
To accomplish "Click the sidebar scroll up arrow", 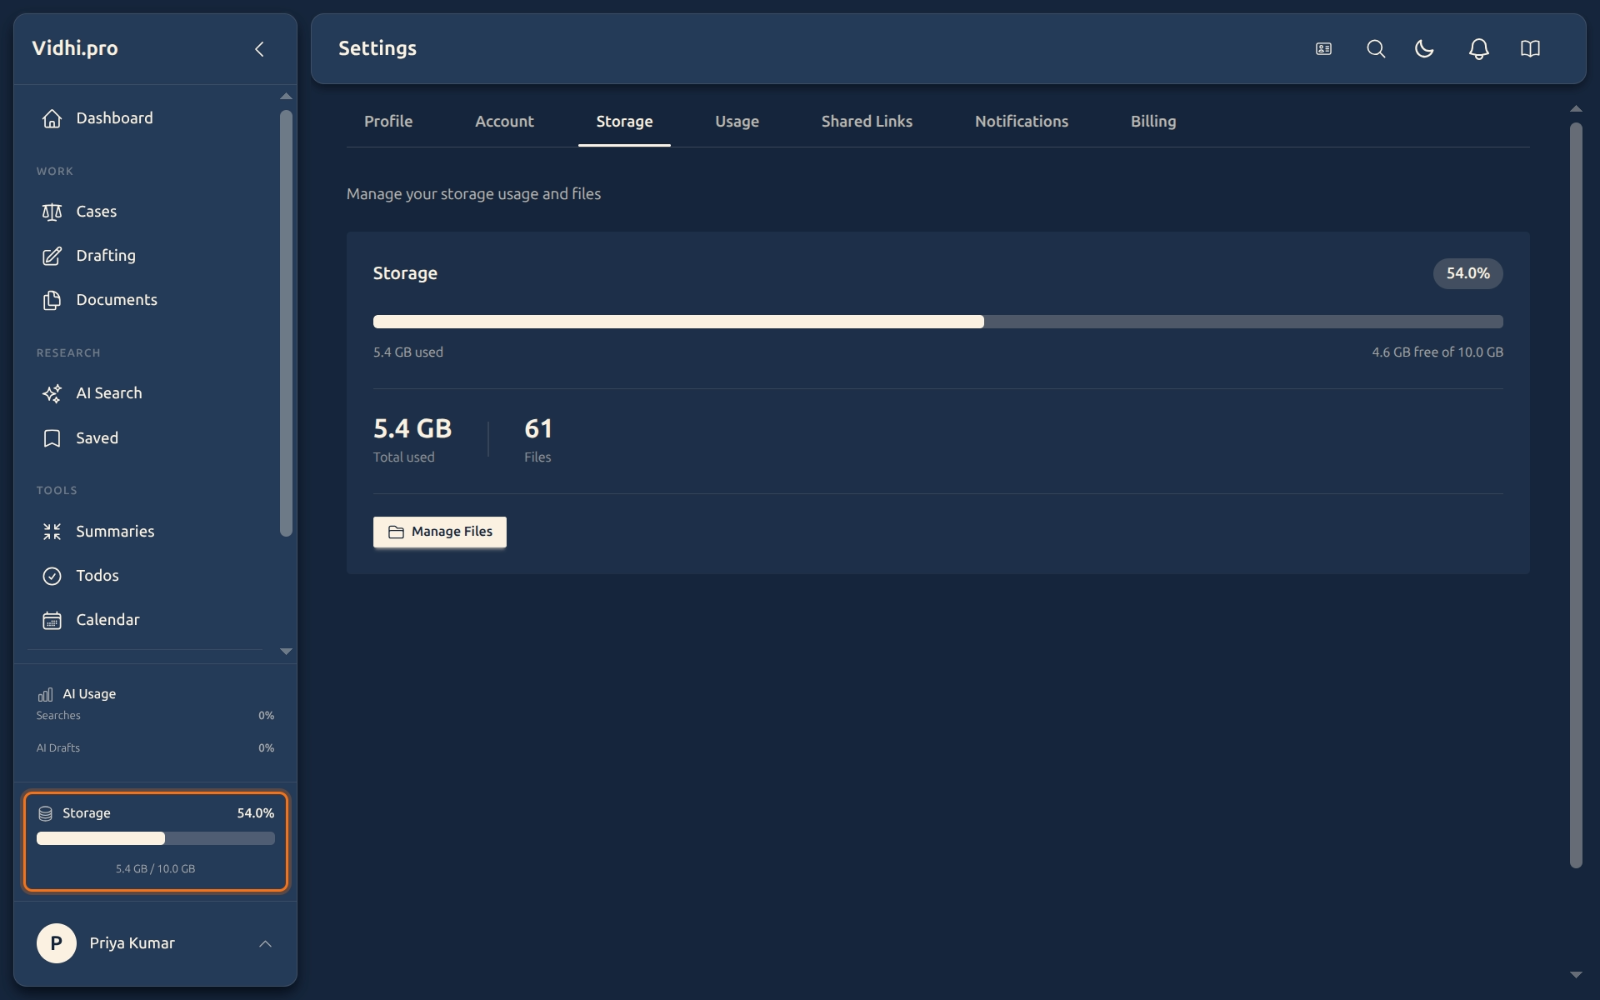I will (x=286, y=97).
